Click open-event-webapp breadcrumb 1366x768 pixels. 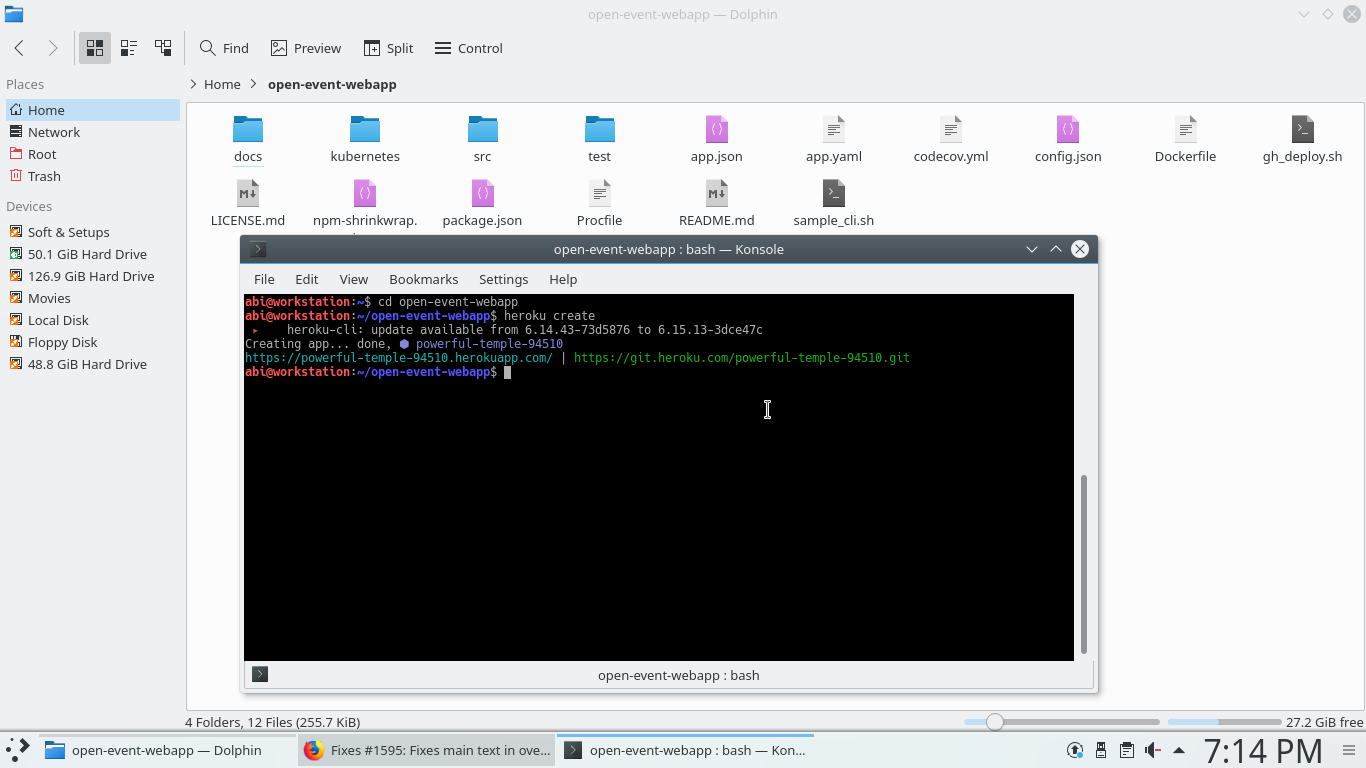click(332, 84)
